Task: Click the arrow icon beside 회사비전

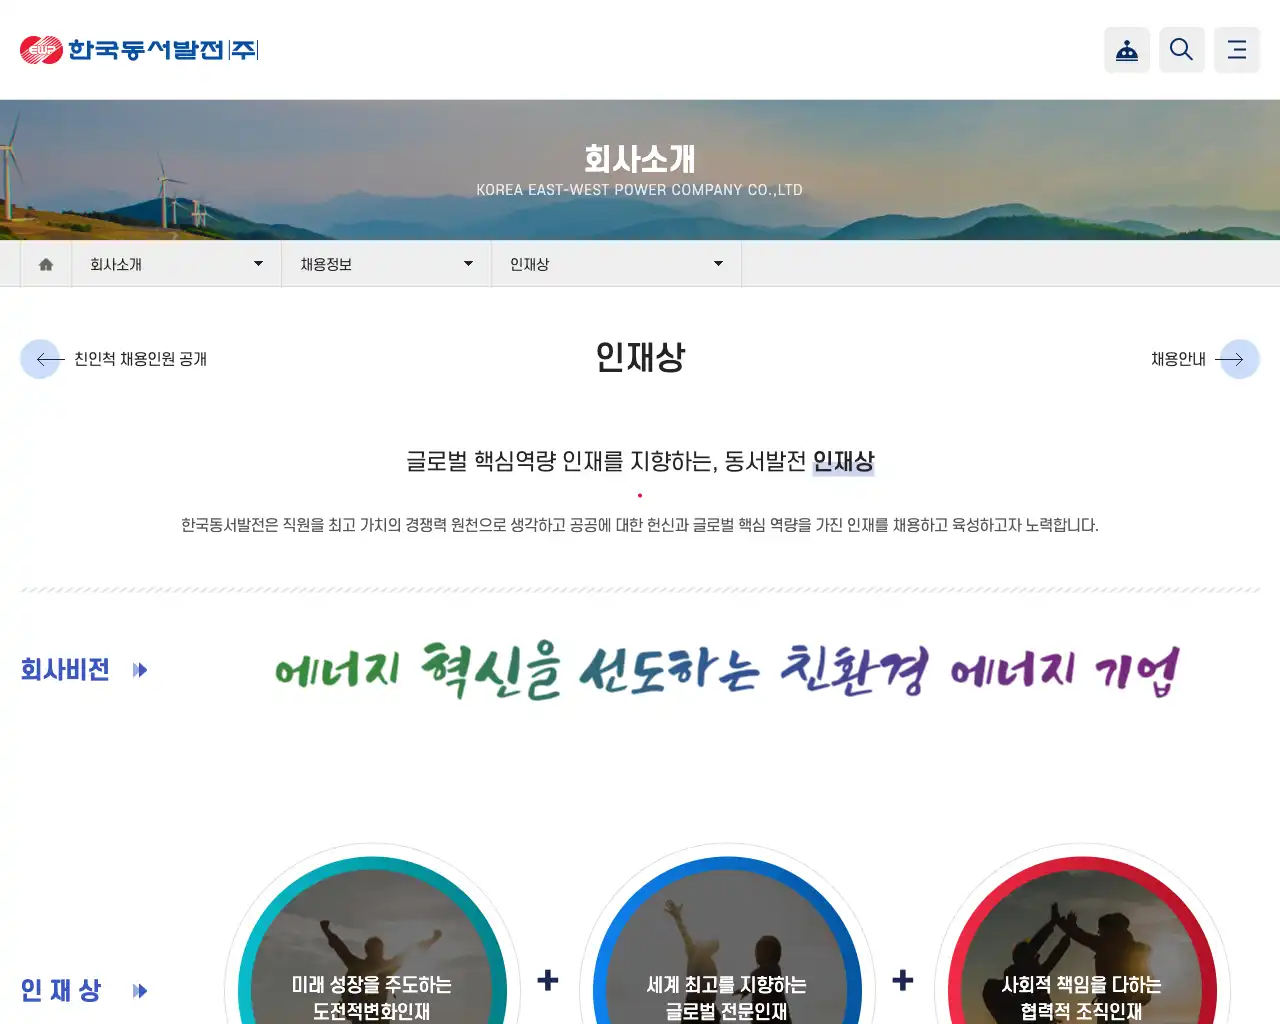Action: (x=140, y=670)
